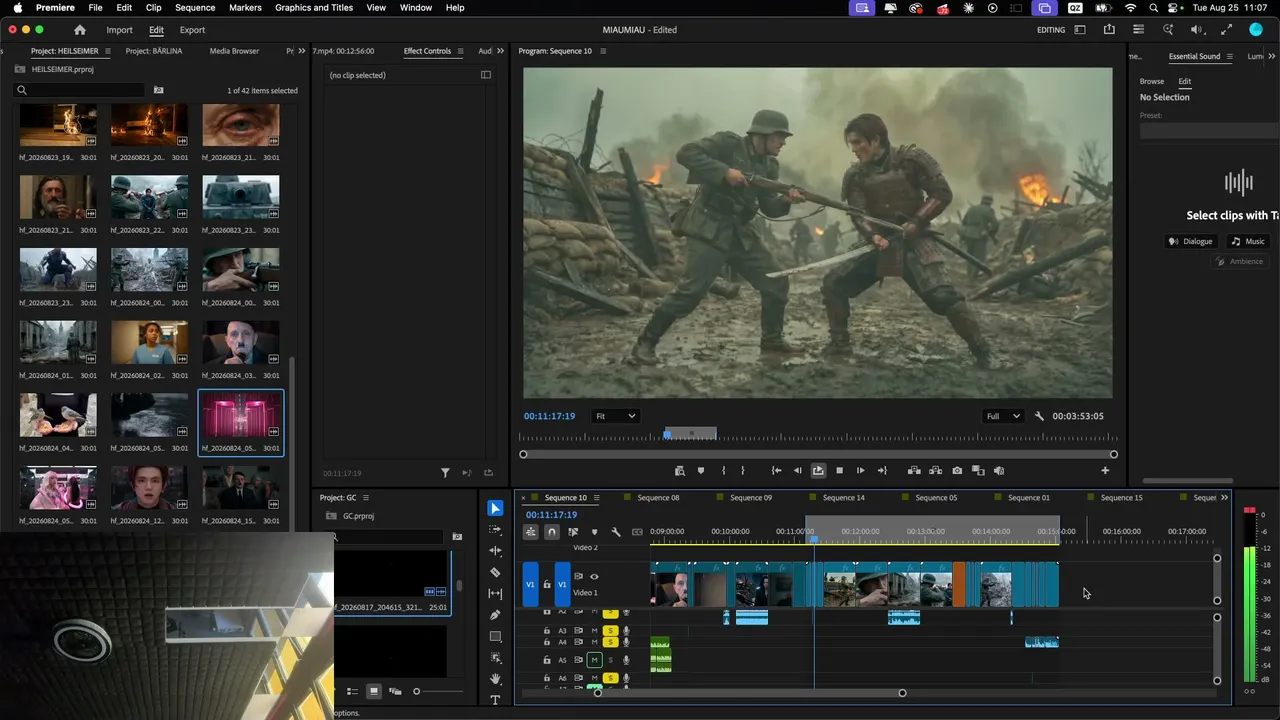The height and width of the screenshot is (720, 1280).
Task: Switch to Browse in Essential Sound
Action: tap(1152, 81)
